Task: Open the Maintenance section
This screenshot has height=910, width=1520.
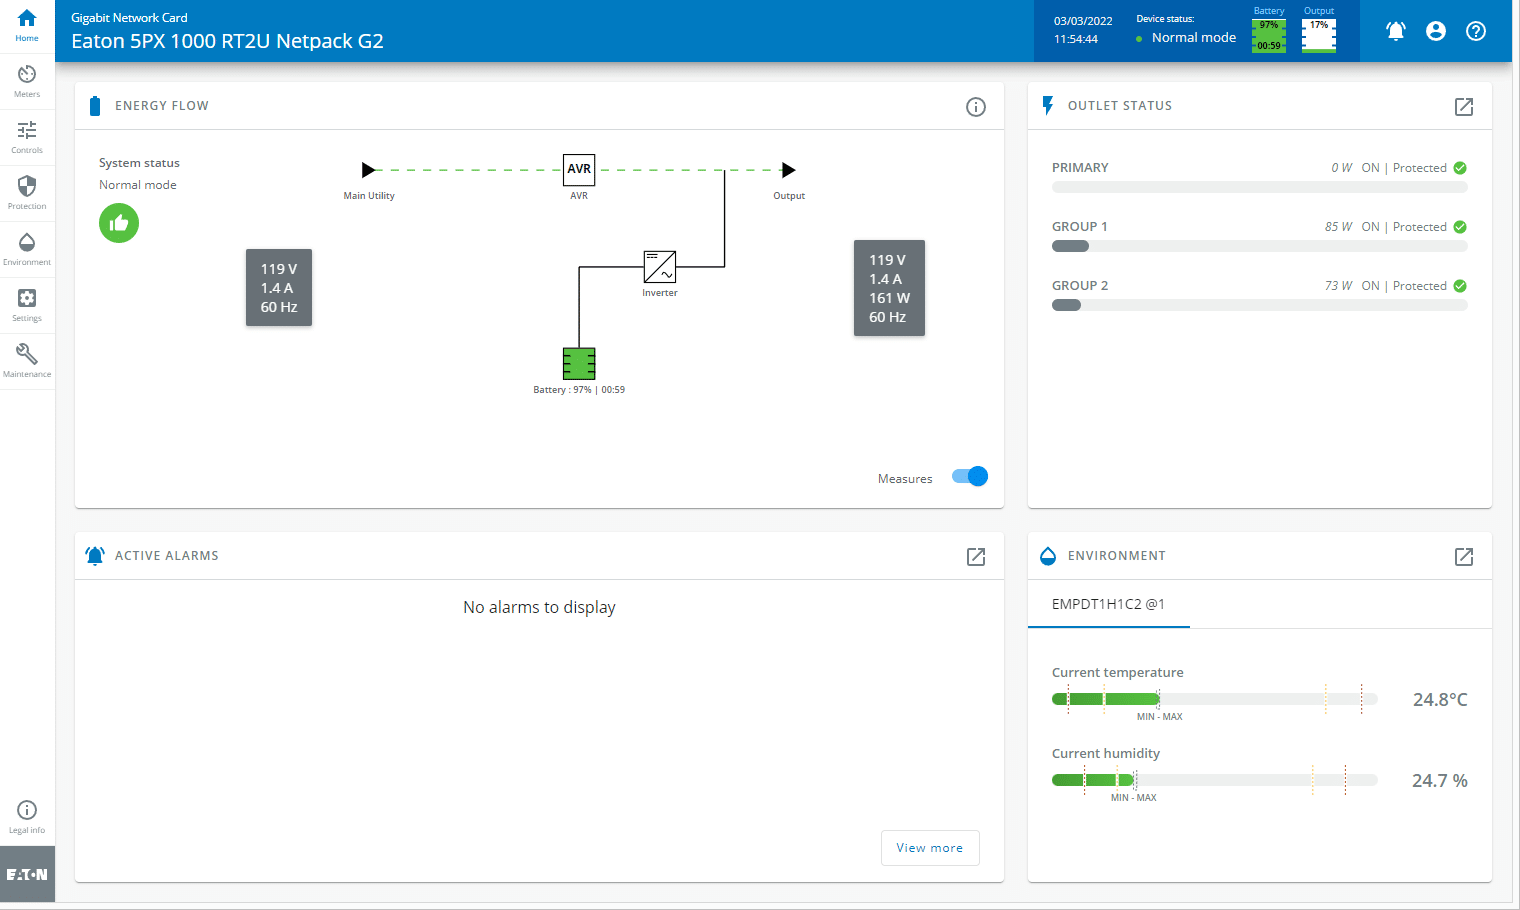Action: 27,362
